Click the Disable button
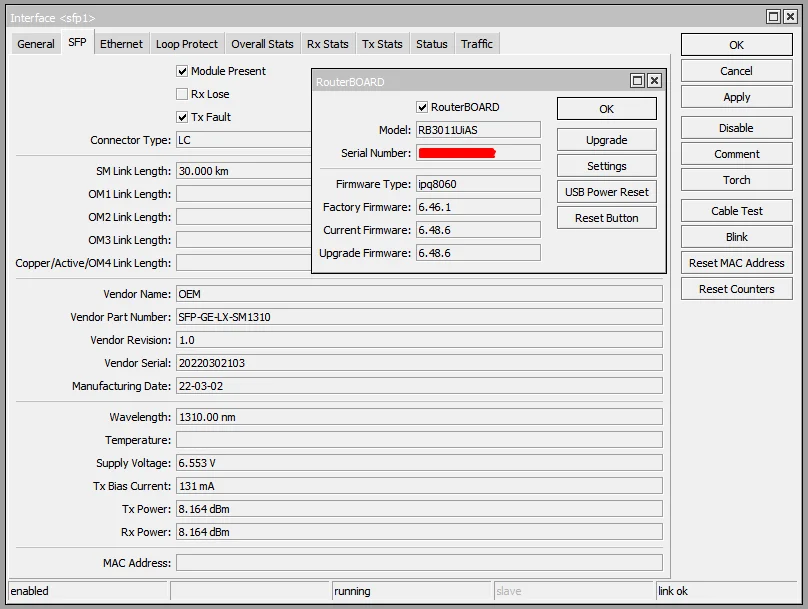The height and width of the screenshot is (609, 808). coord(736,128)
